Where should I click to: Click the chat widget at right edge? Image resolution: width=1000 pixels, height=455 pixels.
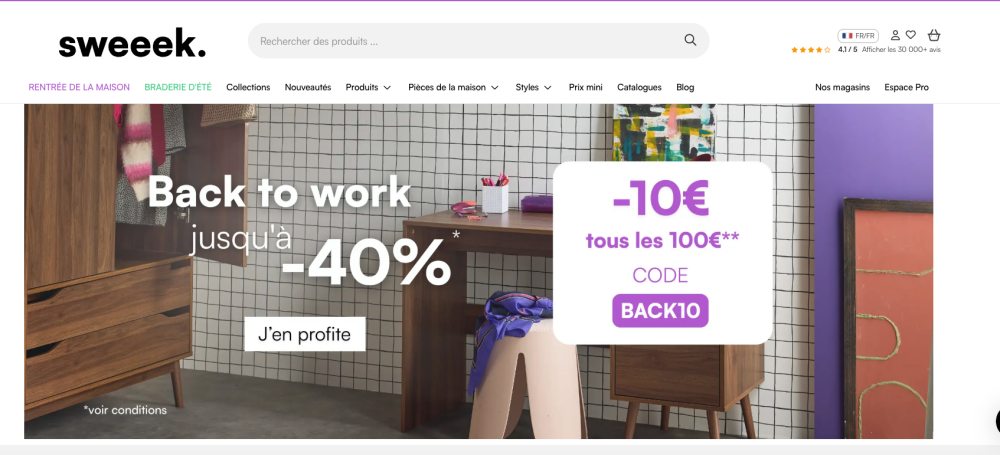pos(997,421)
